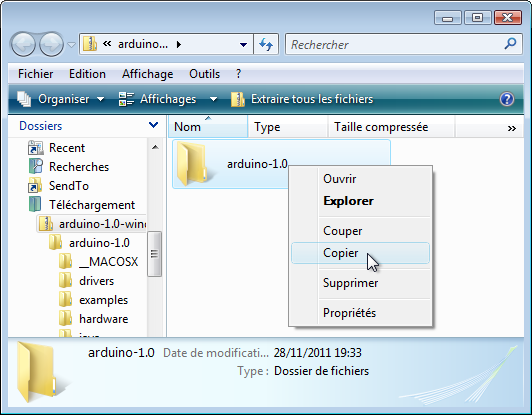The width and height of the screenshot is (532, 415).
Task: Select arduino-1.0-win zip in tree
Action: 102,224
